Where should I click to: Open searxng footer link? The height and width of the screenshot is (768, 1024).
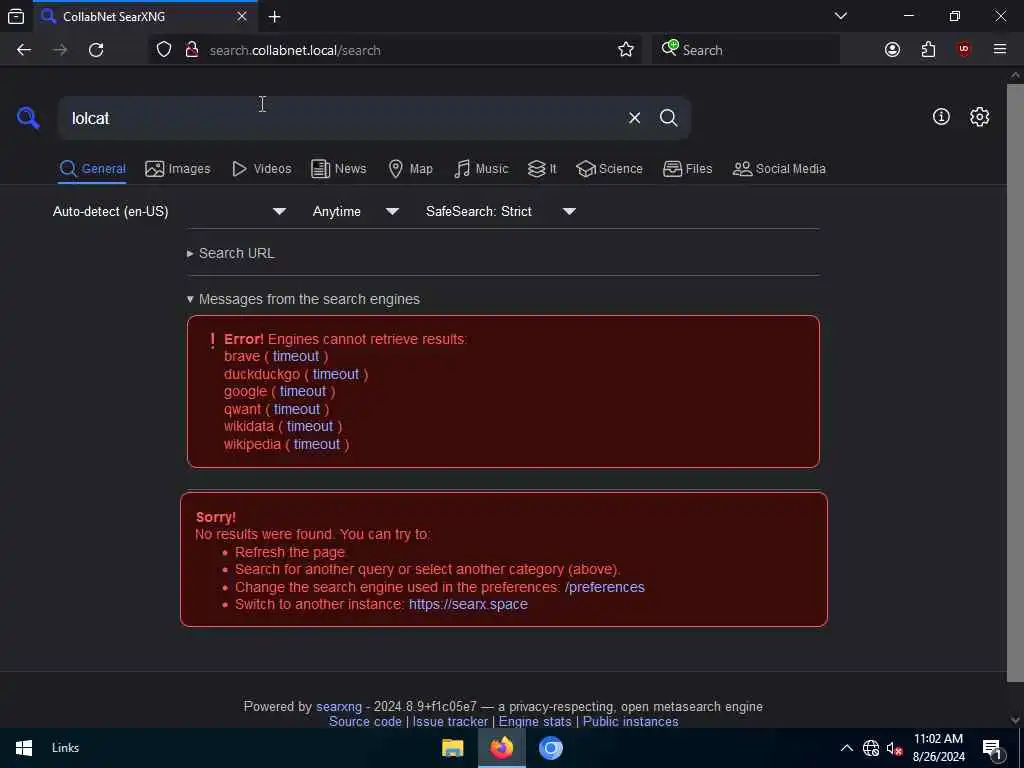[339, 707]
